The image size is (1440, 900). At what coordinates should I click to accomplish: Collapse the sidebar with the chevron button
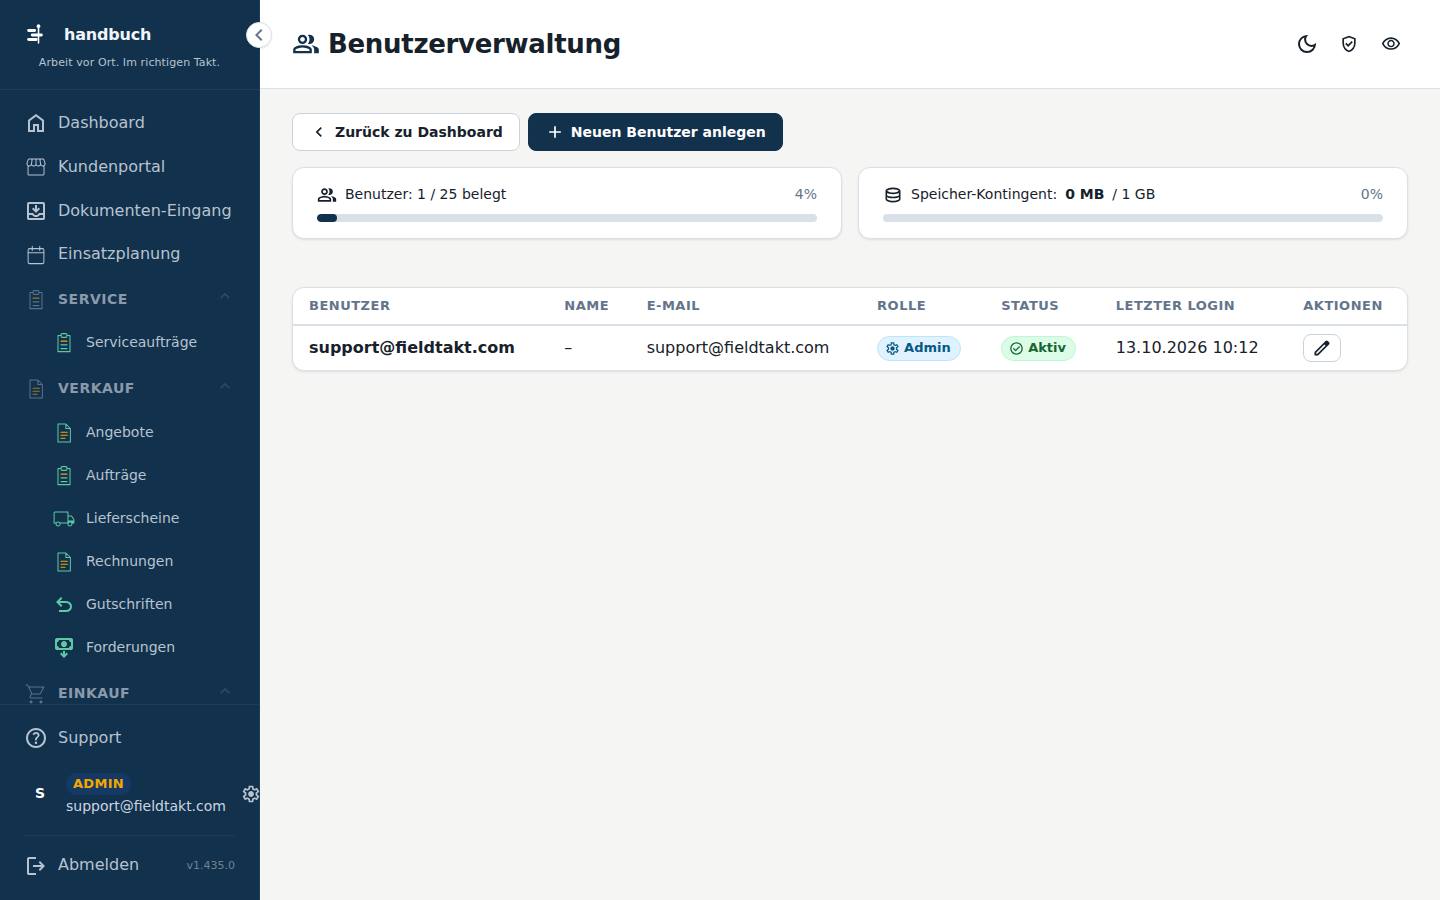[x=259, y=35]
